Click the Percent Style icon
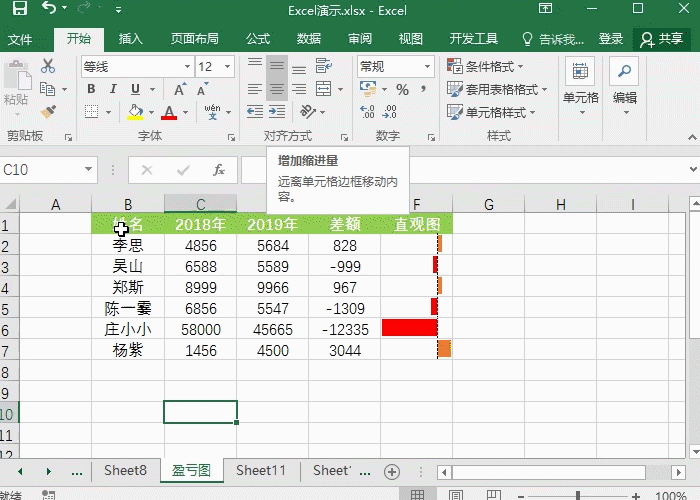The image size is (700, 500). (402, 89)
